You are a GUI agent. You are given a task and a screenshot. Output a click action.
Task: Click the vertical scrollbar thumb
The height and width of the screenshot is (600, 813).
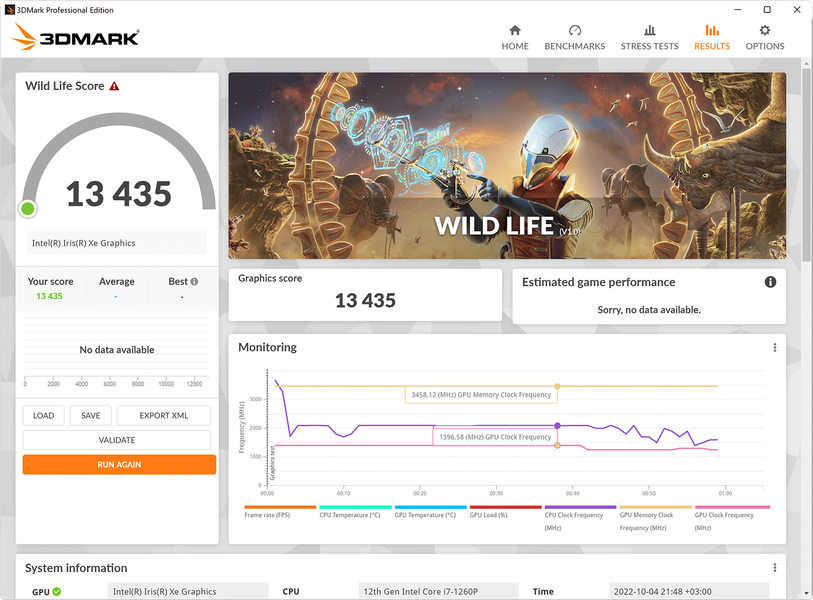(806, 166)
